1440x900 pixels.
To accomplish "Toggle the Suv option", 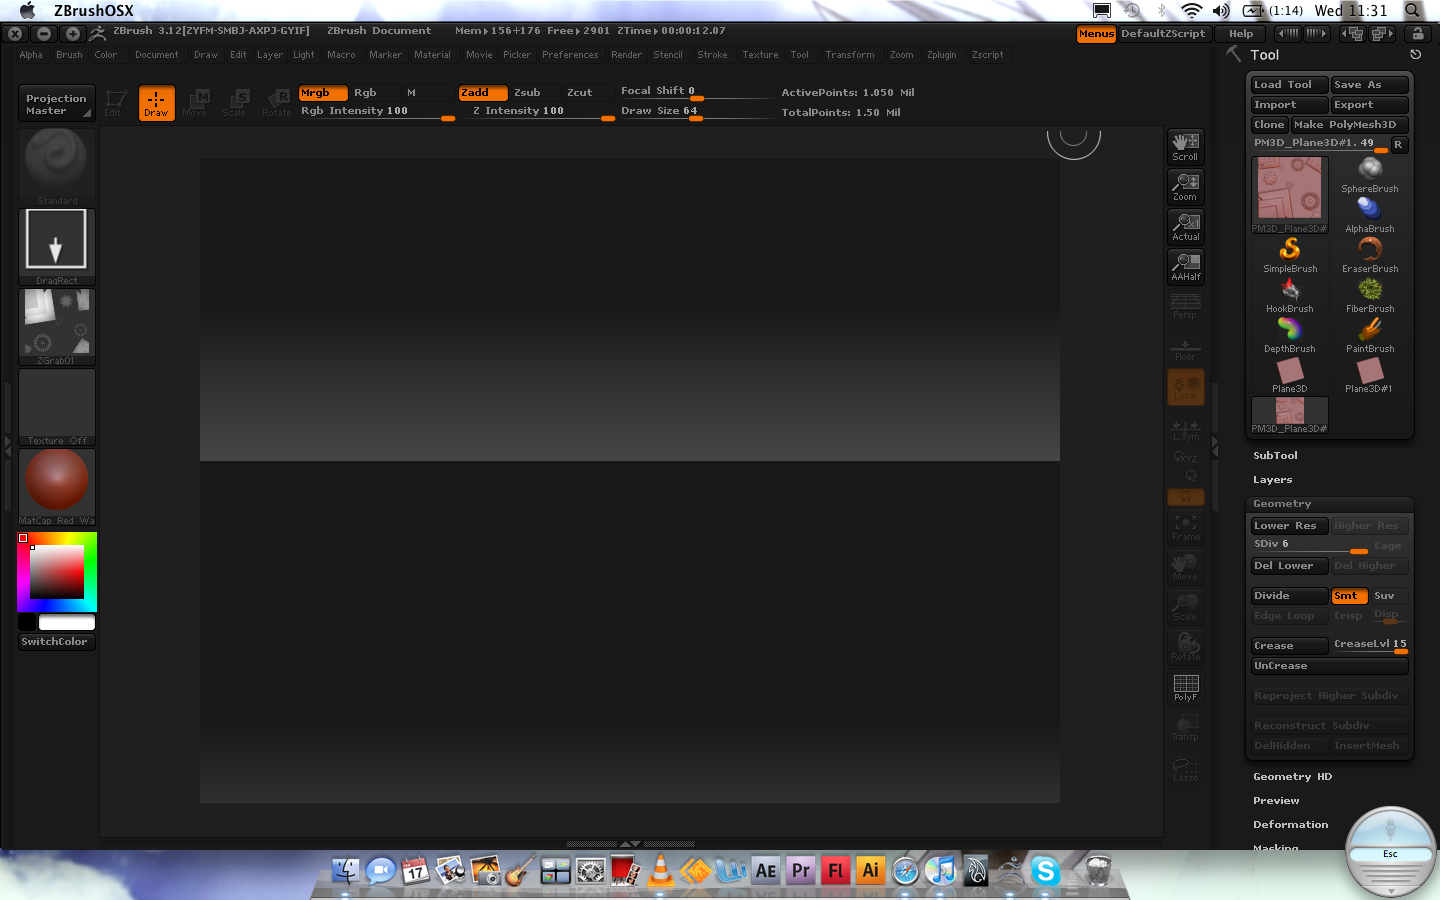I will (1388, 596).
